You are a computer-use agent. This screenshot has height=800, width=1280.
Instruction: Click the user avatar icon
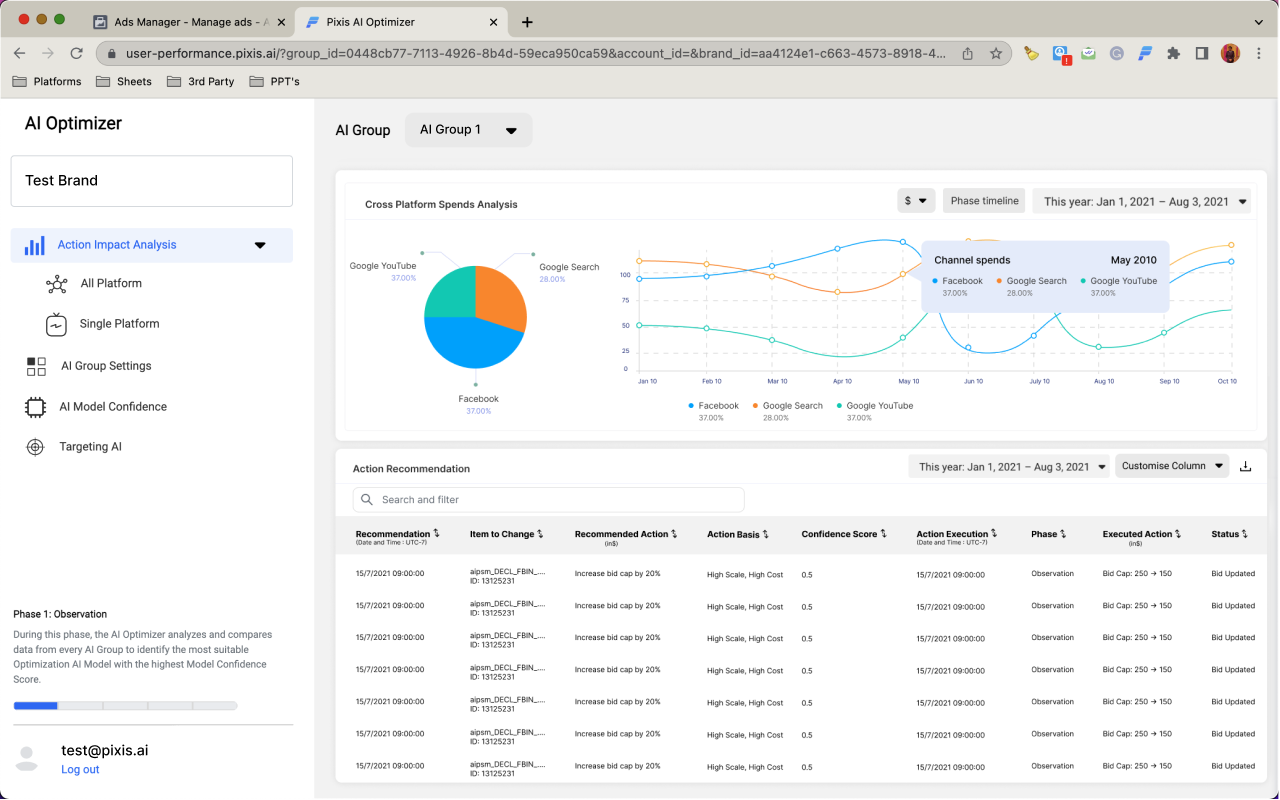click(x=27, y=758)
